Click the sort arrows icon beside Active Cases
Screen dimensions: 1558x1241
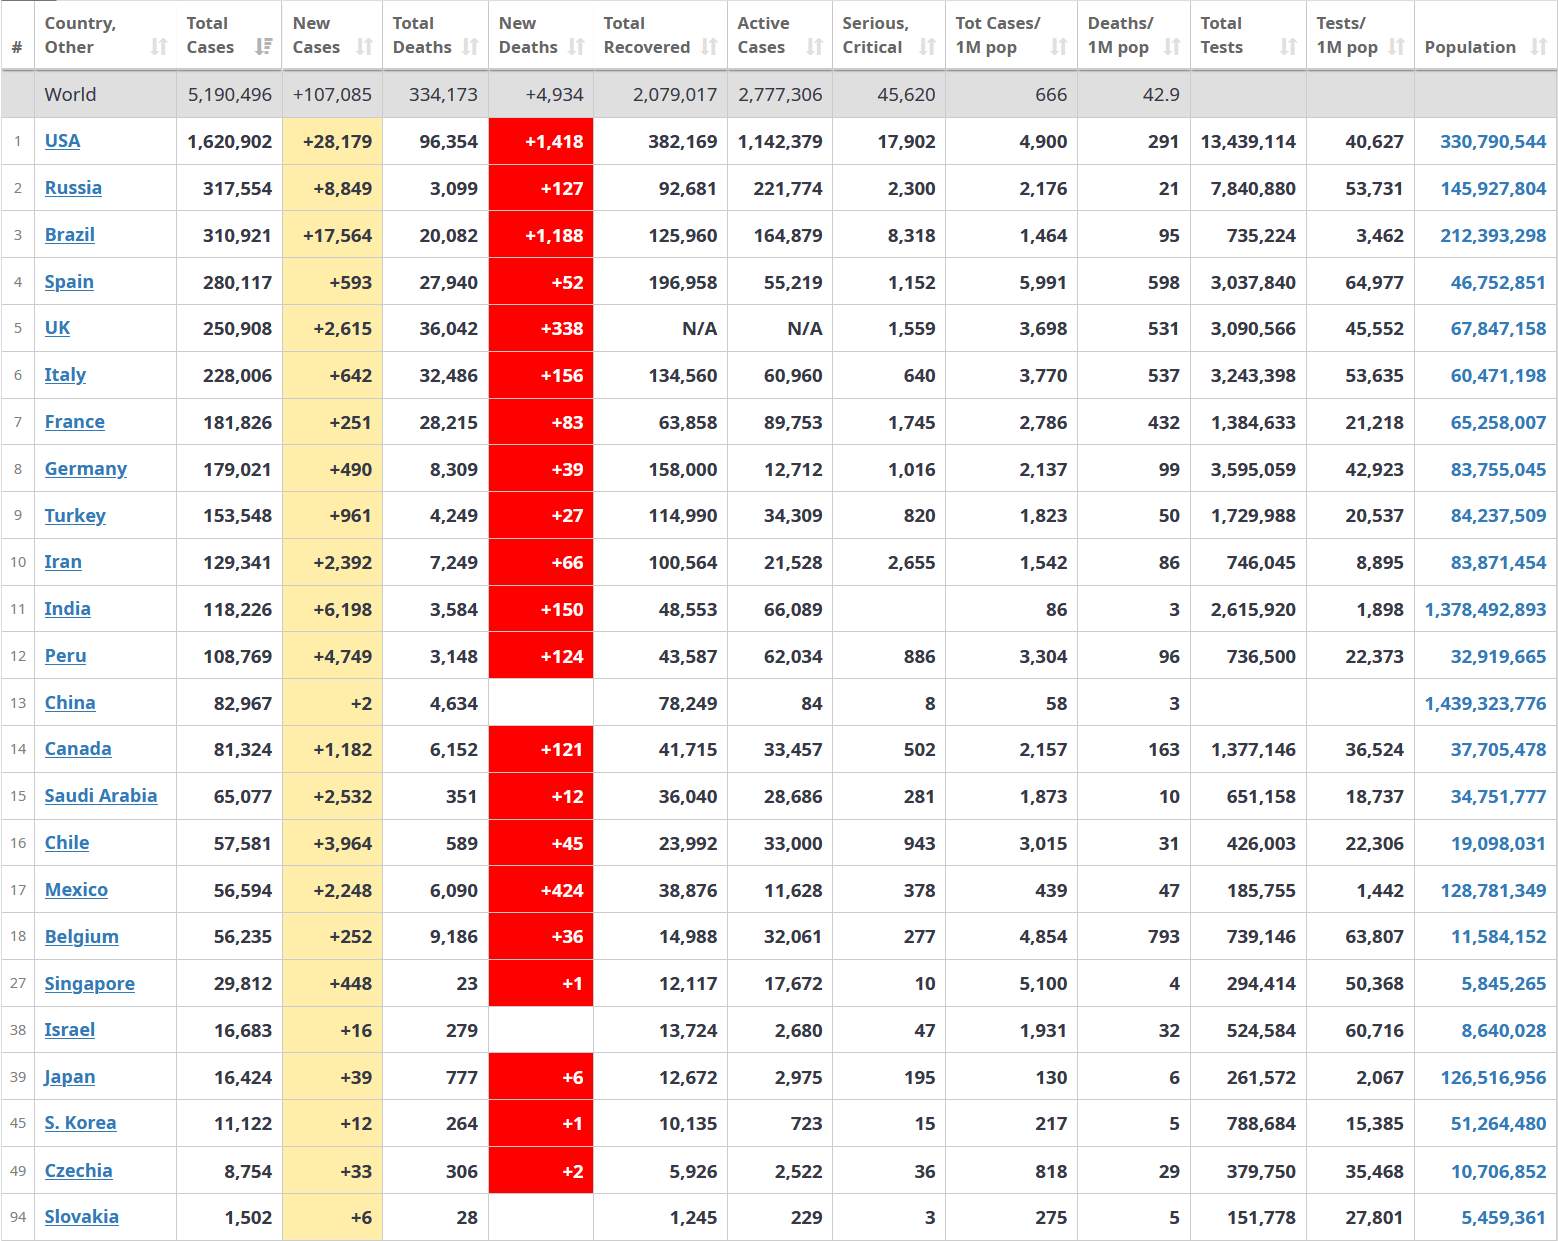[815, 47]
